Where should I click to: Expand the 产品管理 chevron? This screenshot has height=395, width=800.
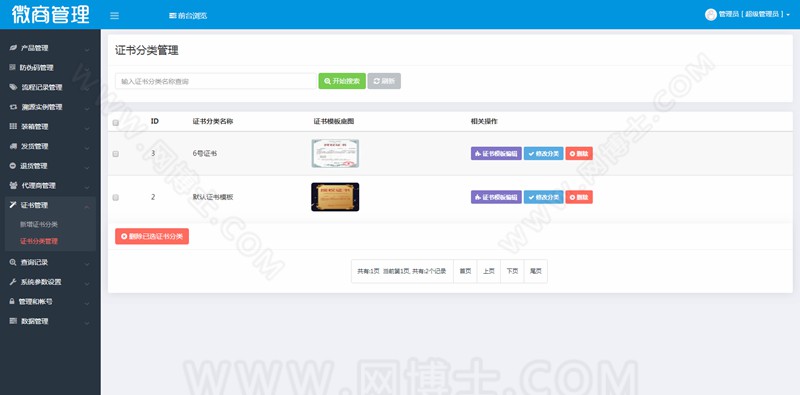click(x=87, y=50)
